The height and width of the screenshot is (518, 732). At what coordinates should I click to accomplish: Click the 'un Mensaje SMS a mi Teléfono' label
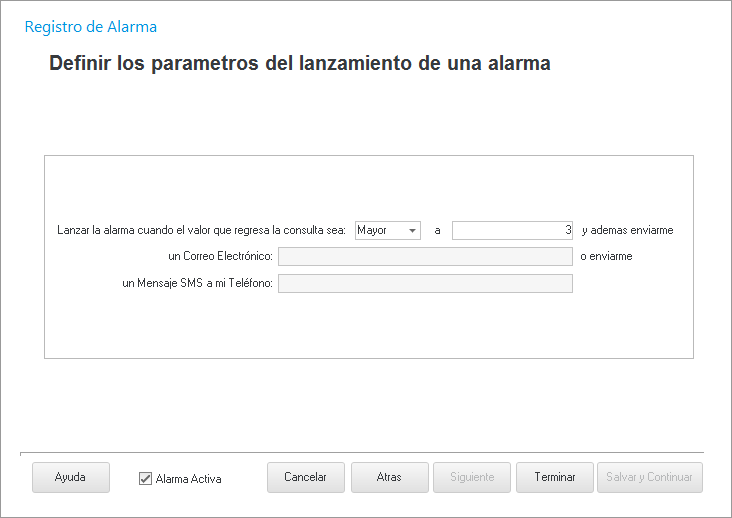click(197, 283)
